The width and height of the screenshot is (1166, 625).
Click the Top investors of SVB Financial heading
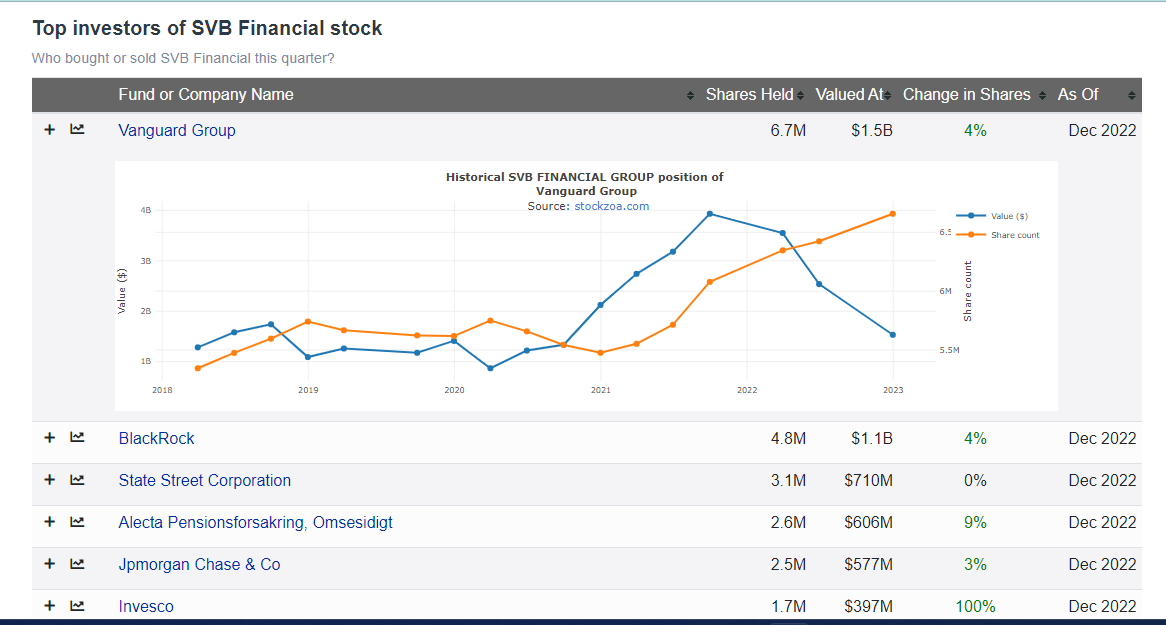click(x=207, y=28)
